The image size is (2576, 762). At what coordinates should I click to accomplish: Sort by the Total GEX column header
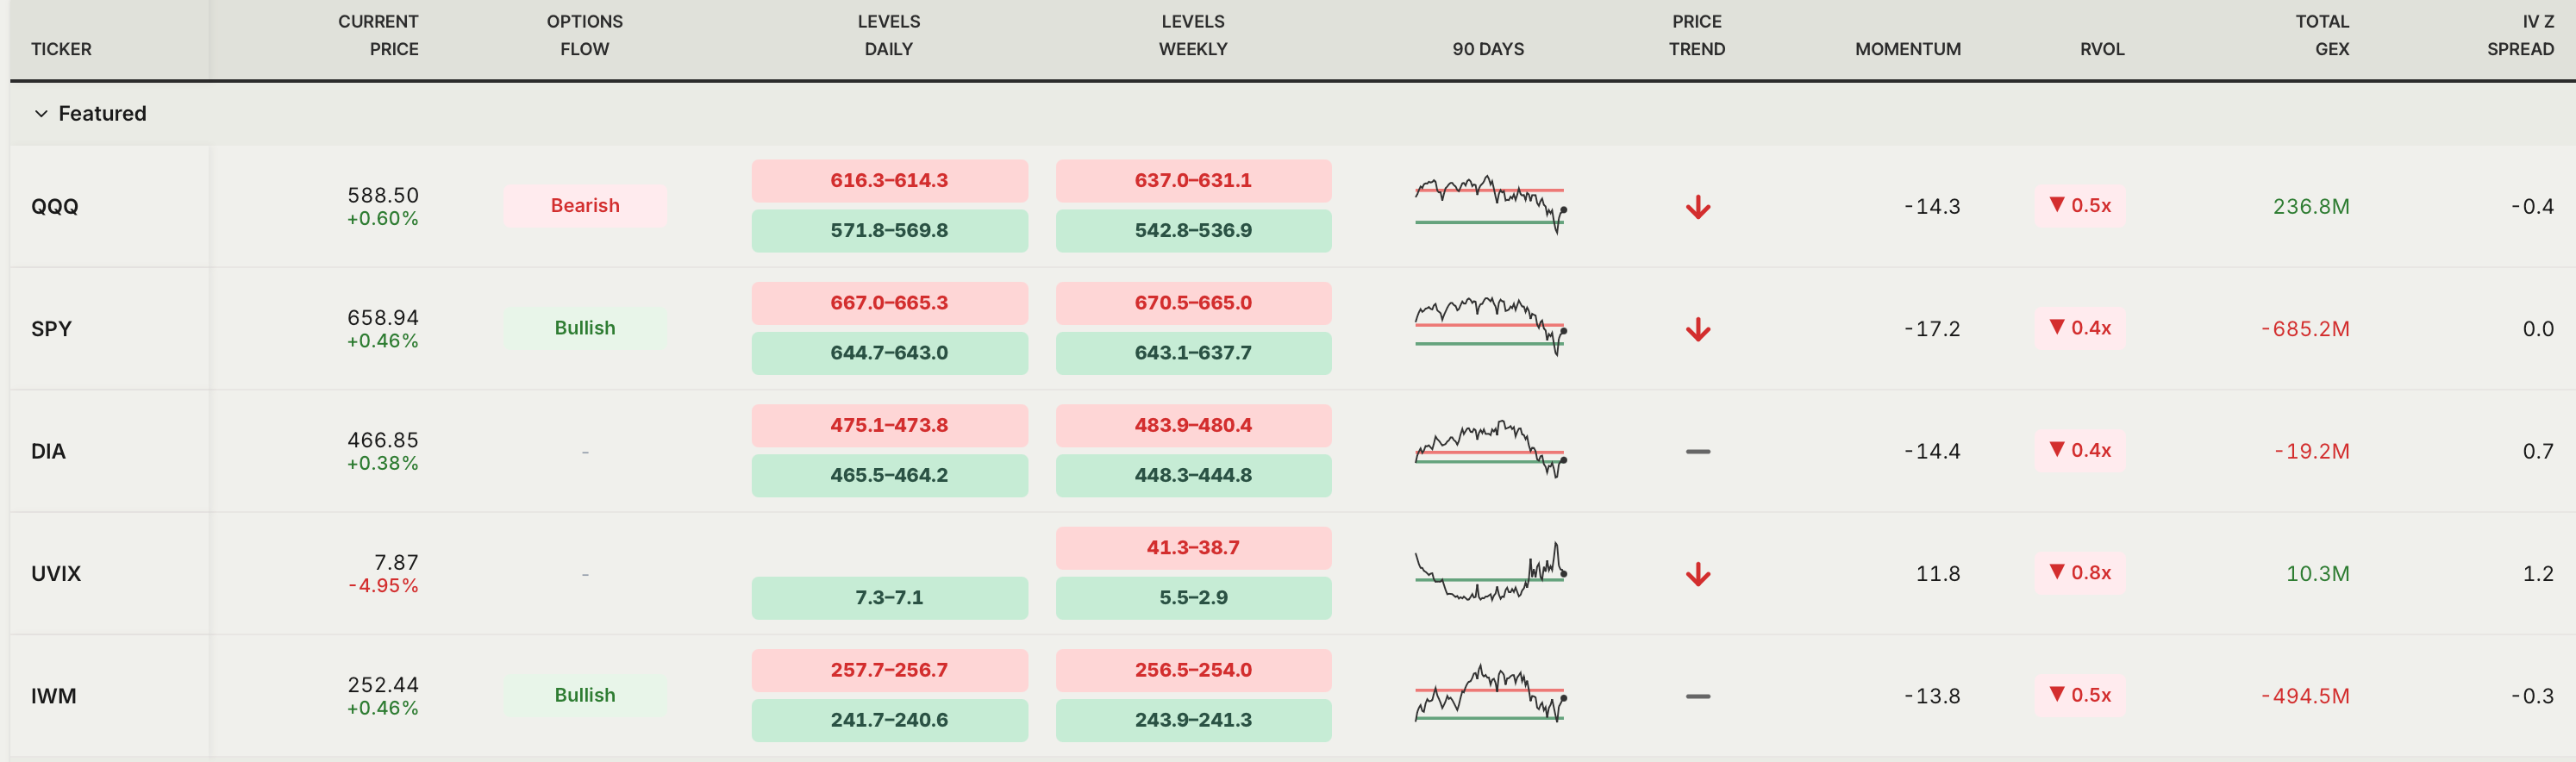2322,35
